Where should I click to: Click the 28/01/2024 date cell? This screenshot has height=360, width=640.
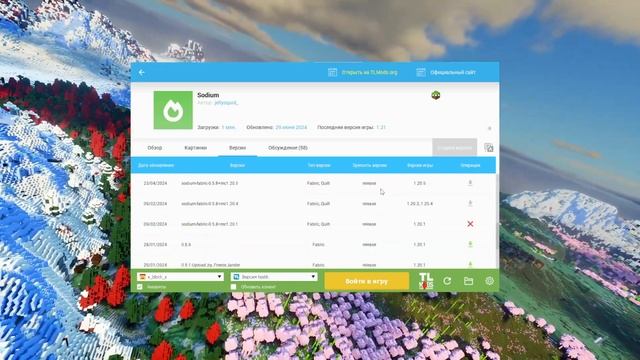tap(155, 244)
